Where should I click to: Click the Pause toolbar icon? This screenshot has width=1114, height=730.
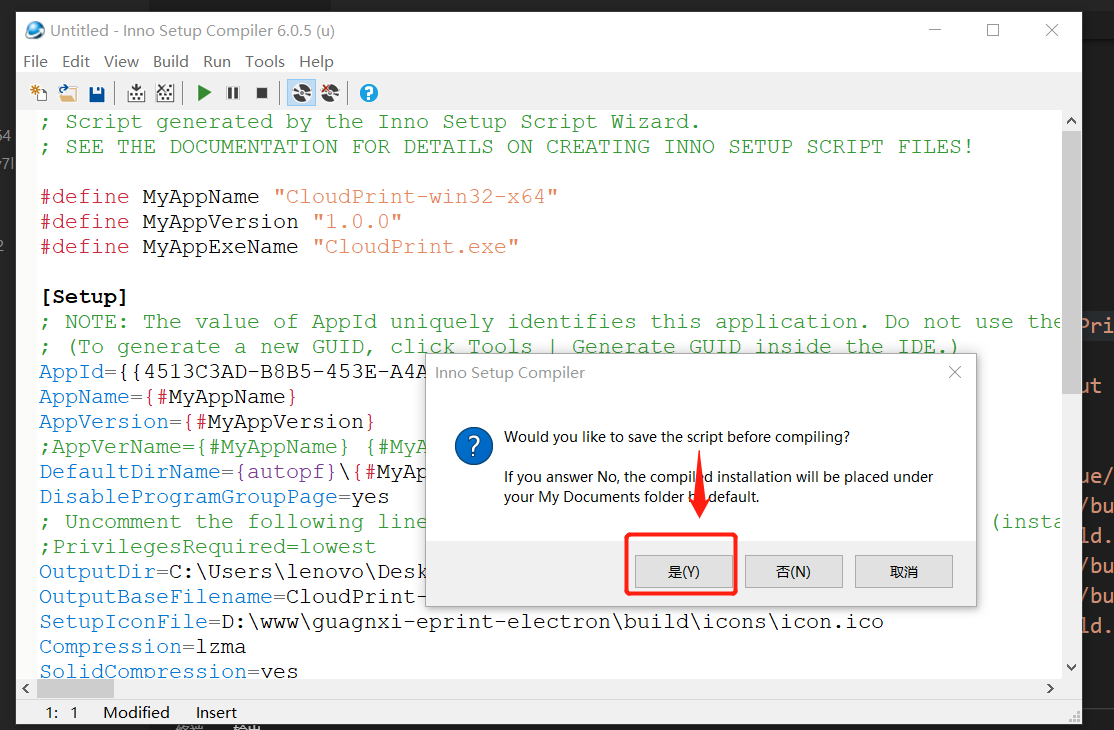pyautogui.click(x=232, y=93)
